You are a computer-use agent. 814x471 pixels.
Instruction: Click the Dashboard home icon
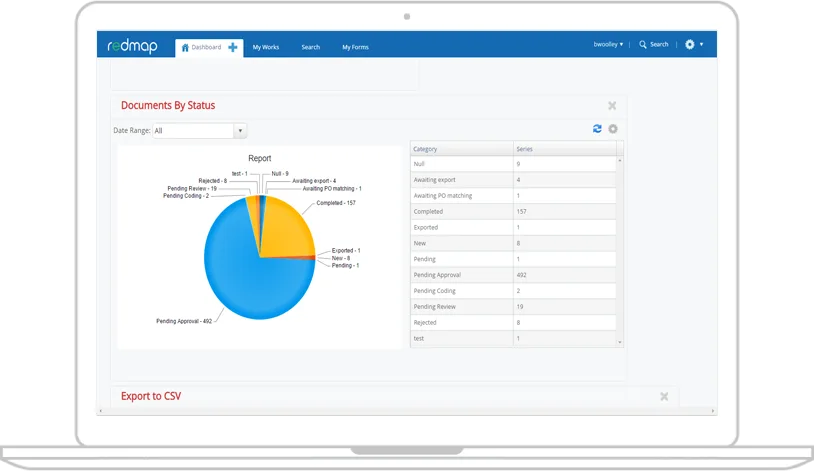[185, 47]
